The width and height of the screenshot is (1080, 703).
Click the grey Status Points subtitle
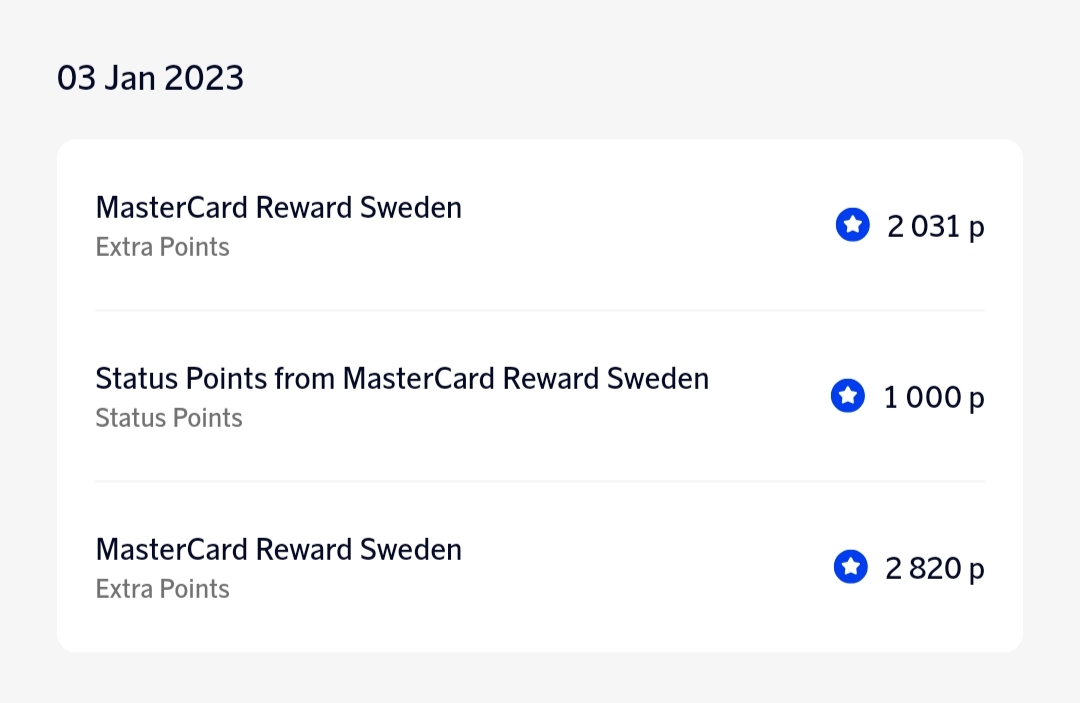pyautogui.click(x=168, y=418)
